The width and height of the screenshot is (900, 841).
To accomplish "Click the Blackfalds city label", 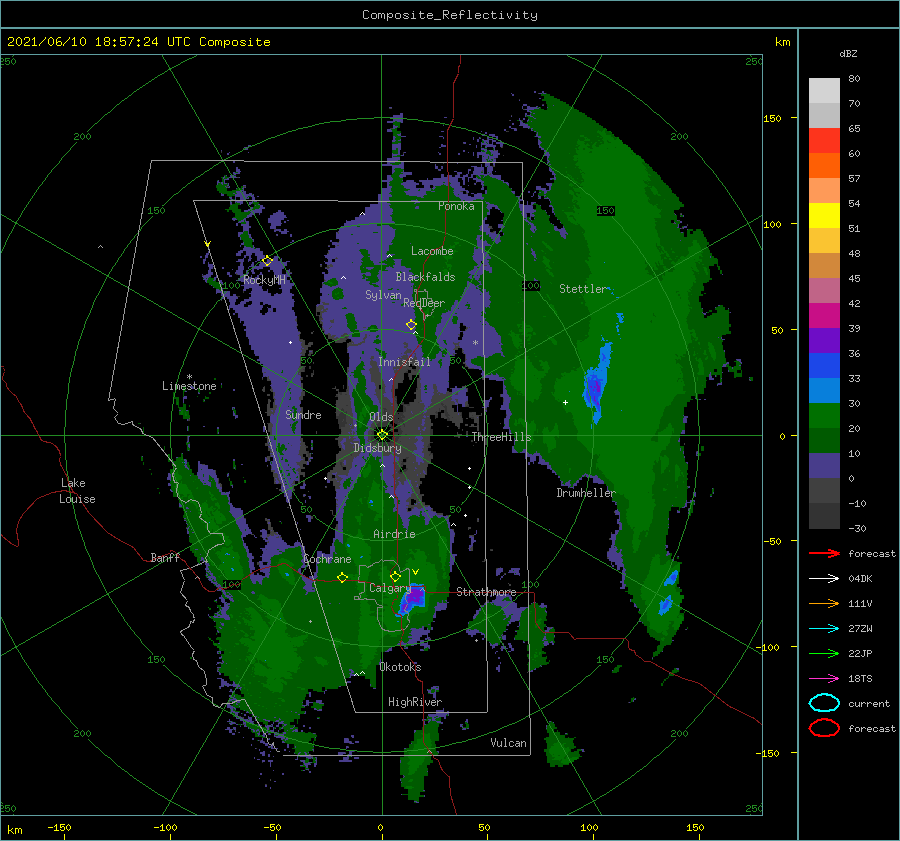I will click(x=425, y=277).
